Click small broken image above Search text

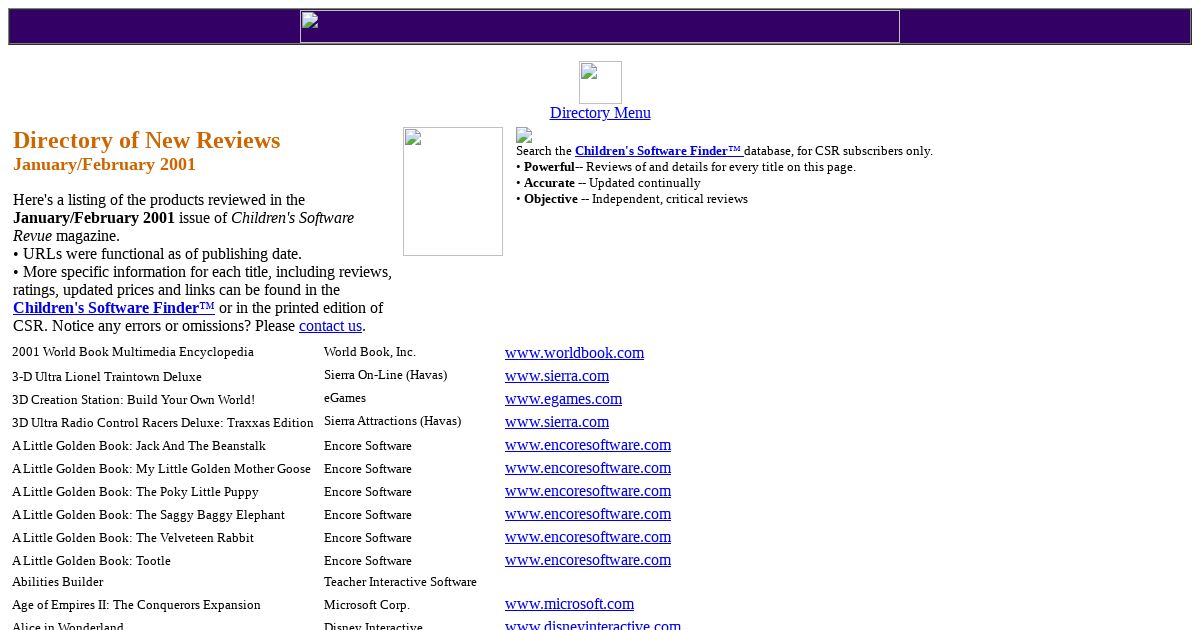click(x=524, y=135)
